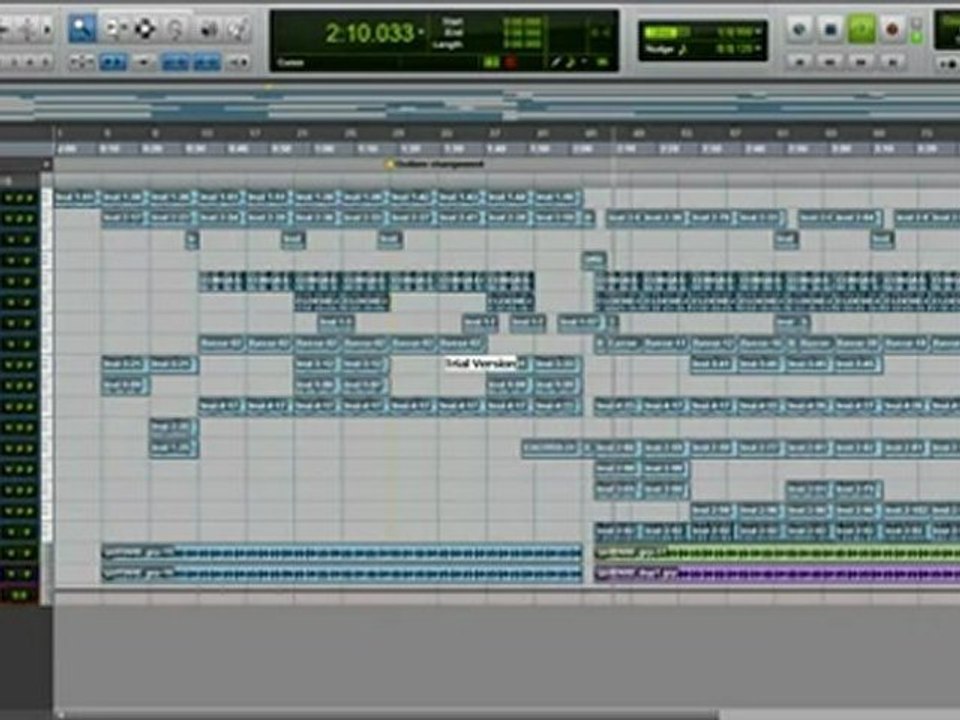Viewport: 960px width, 720px height.
Task: Click the Zoom Toggle button
Action: point(81,62)
